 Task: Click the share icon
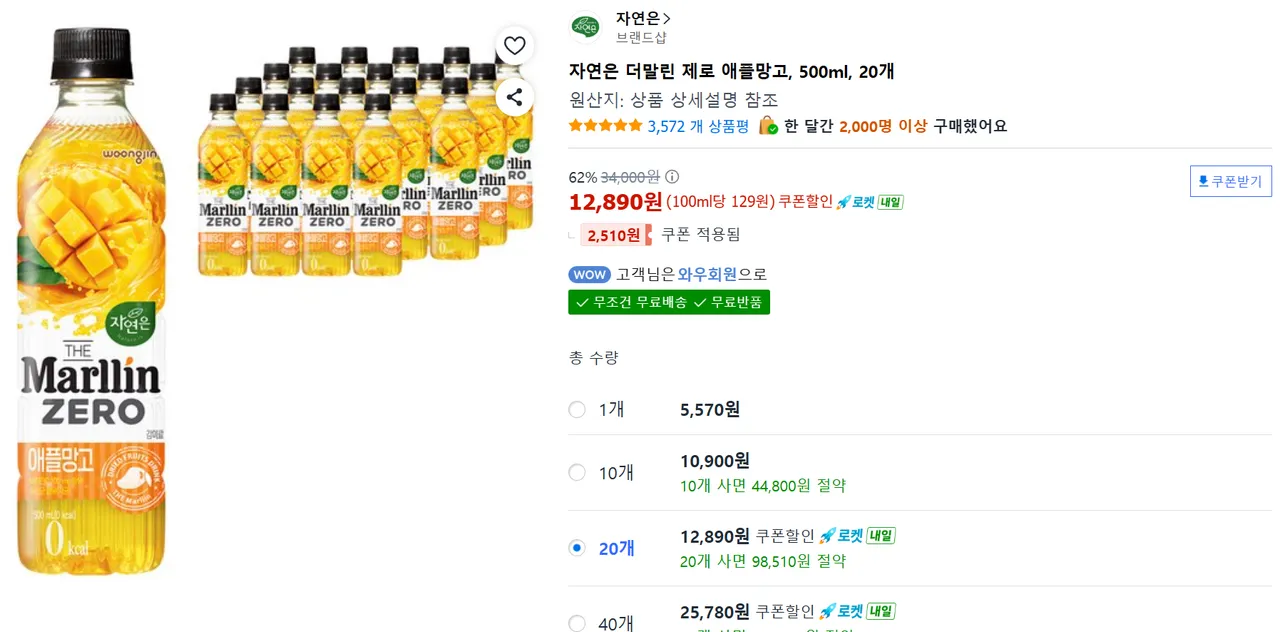point(514,97)
